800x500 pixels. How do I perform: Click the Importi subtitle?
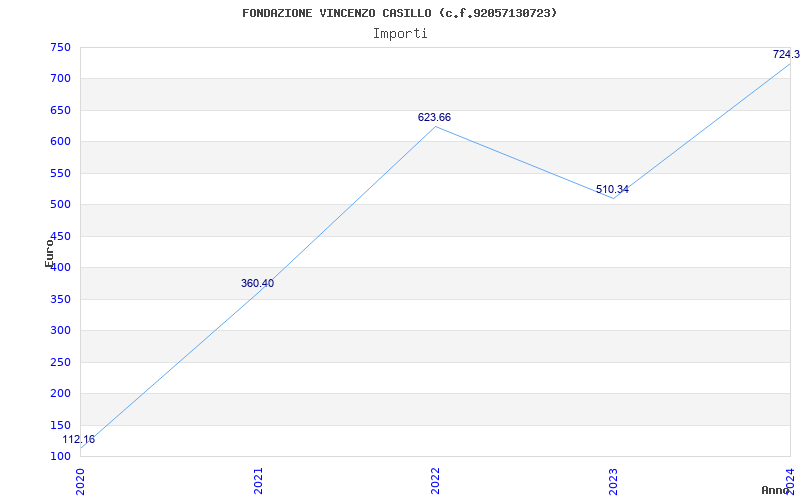point(400,34)
